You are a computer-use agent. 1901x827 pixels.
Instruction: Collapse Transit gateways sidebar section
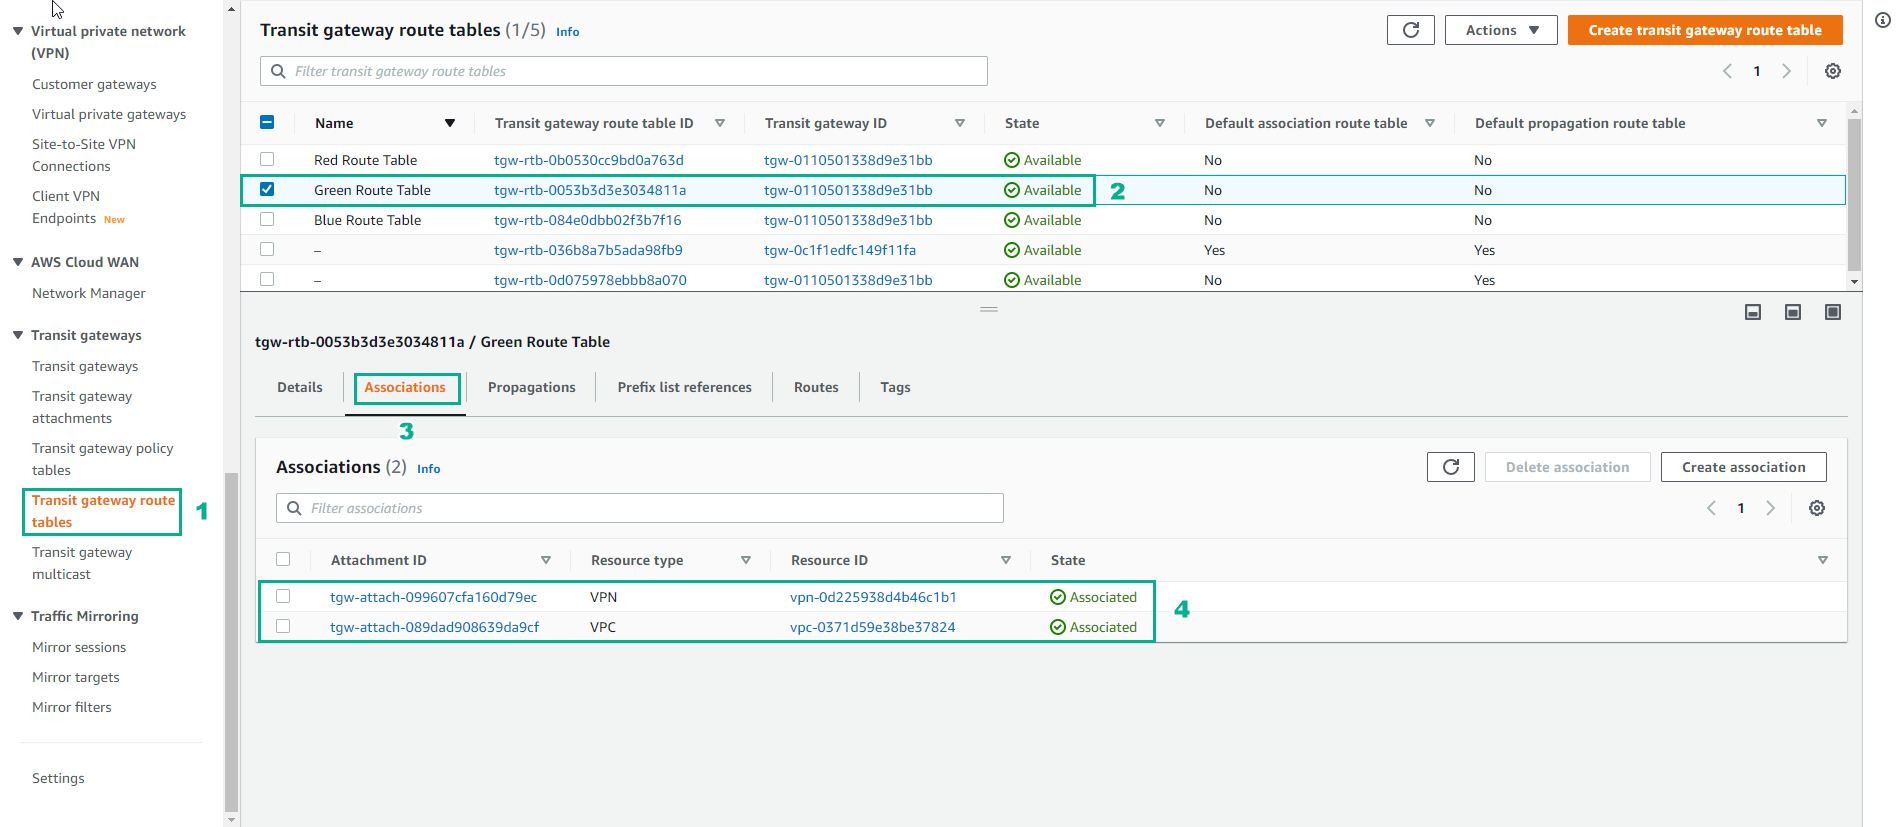[x=18, y=335]
